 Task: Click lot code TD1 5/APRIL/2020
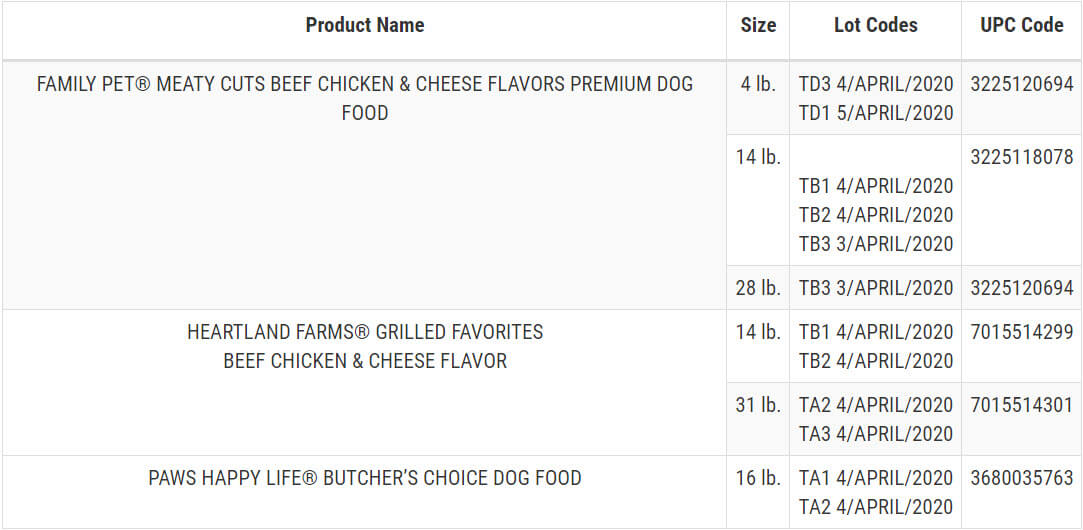tap(876, 113)
